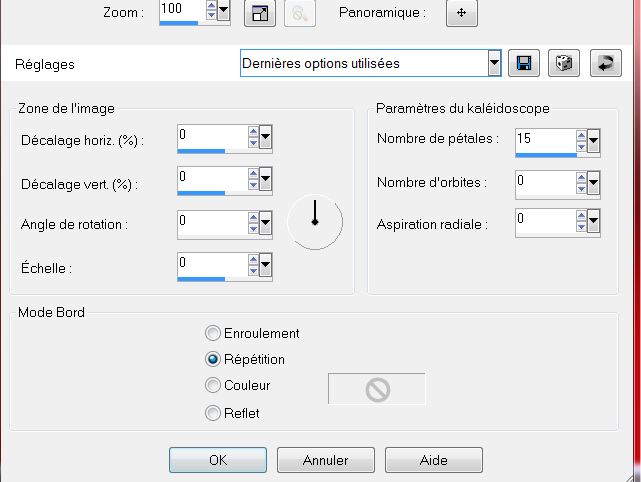
Task: Select the Reflet edge mode
Action: tap(213, 413)
